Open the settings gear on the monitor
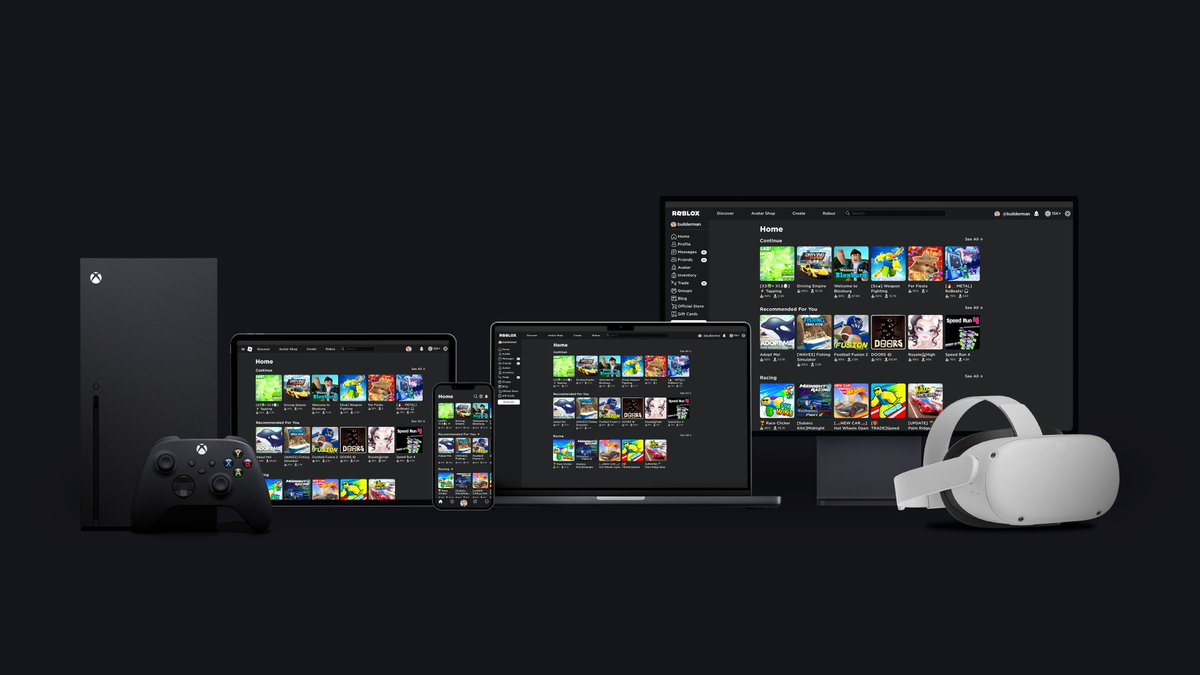The height and width of the screenshot is (675, 1200). click(1067, 213)
